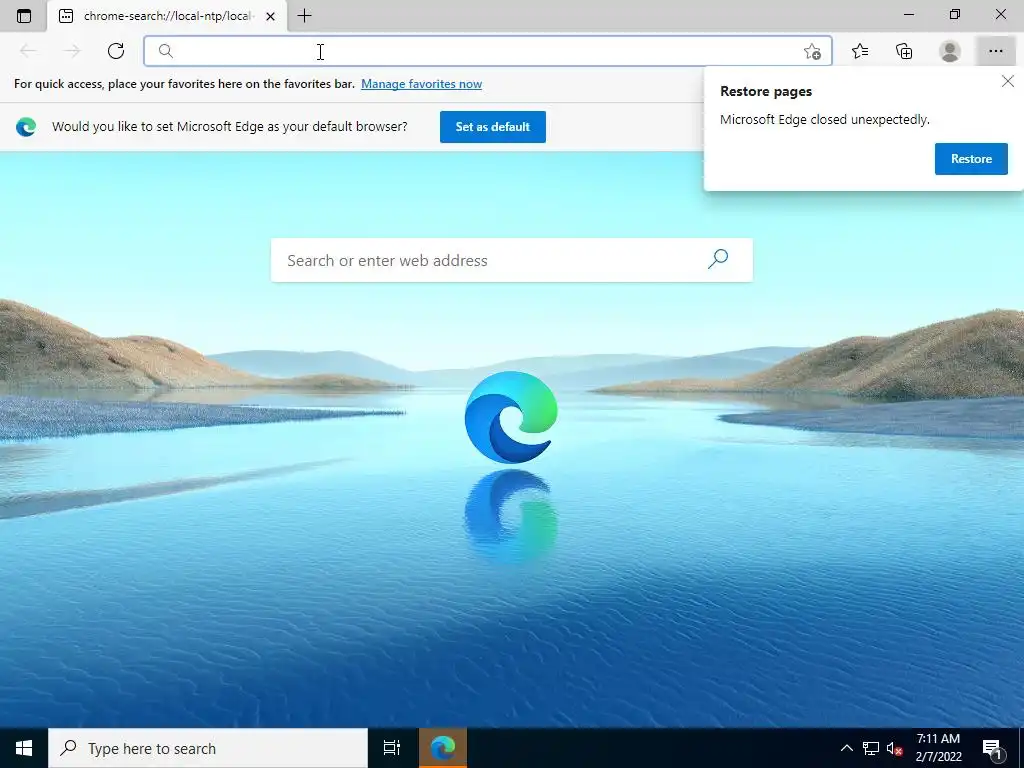Viewport: 1024px width, 768px height.
Task: Click the Search or enter web address box
Action: pos(511,260)
